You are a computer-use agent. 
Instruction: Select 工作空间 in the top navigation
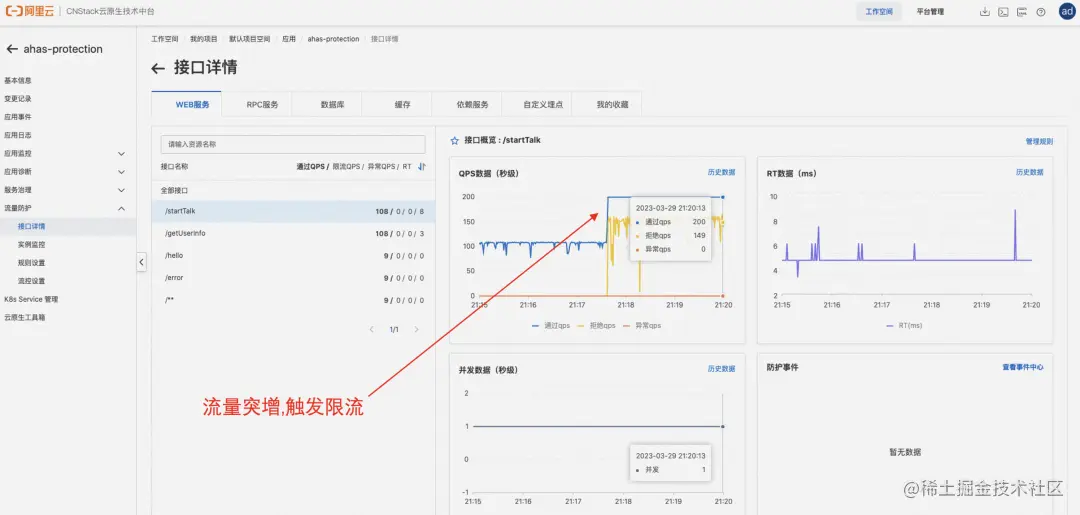(x=879, y=12)
